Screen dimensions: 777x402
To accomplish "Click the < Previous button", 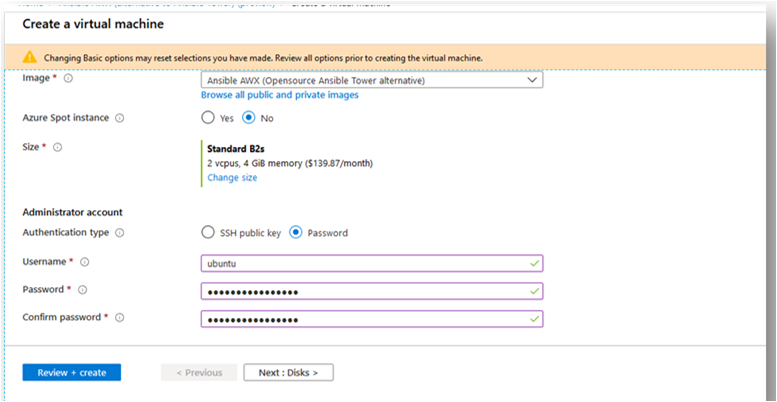I will point(199,373).
